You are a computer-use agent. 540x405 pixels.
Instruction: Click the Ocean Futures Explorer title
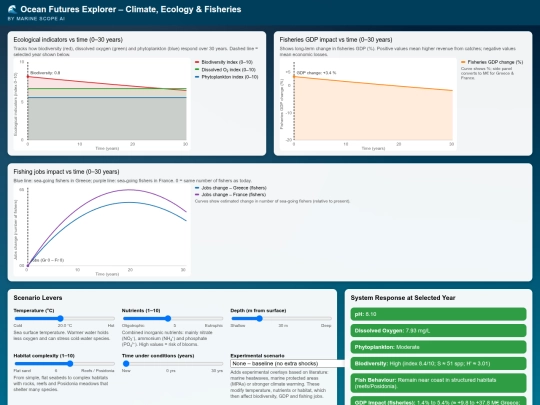[131, 9]
